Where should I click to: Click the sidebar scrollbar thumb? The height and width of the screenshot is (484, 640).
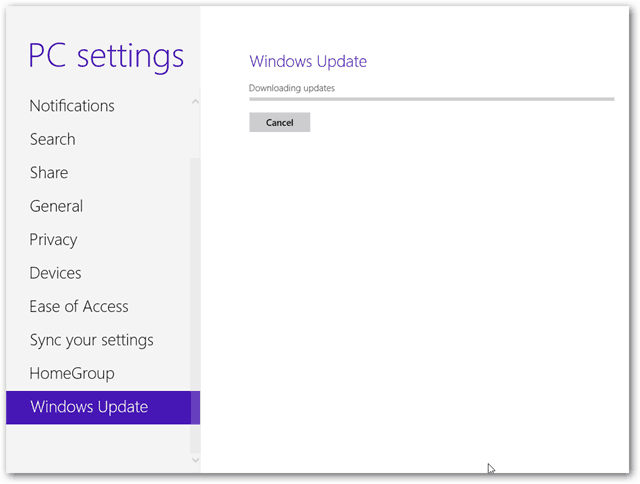(195, 306)
